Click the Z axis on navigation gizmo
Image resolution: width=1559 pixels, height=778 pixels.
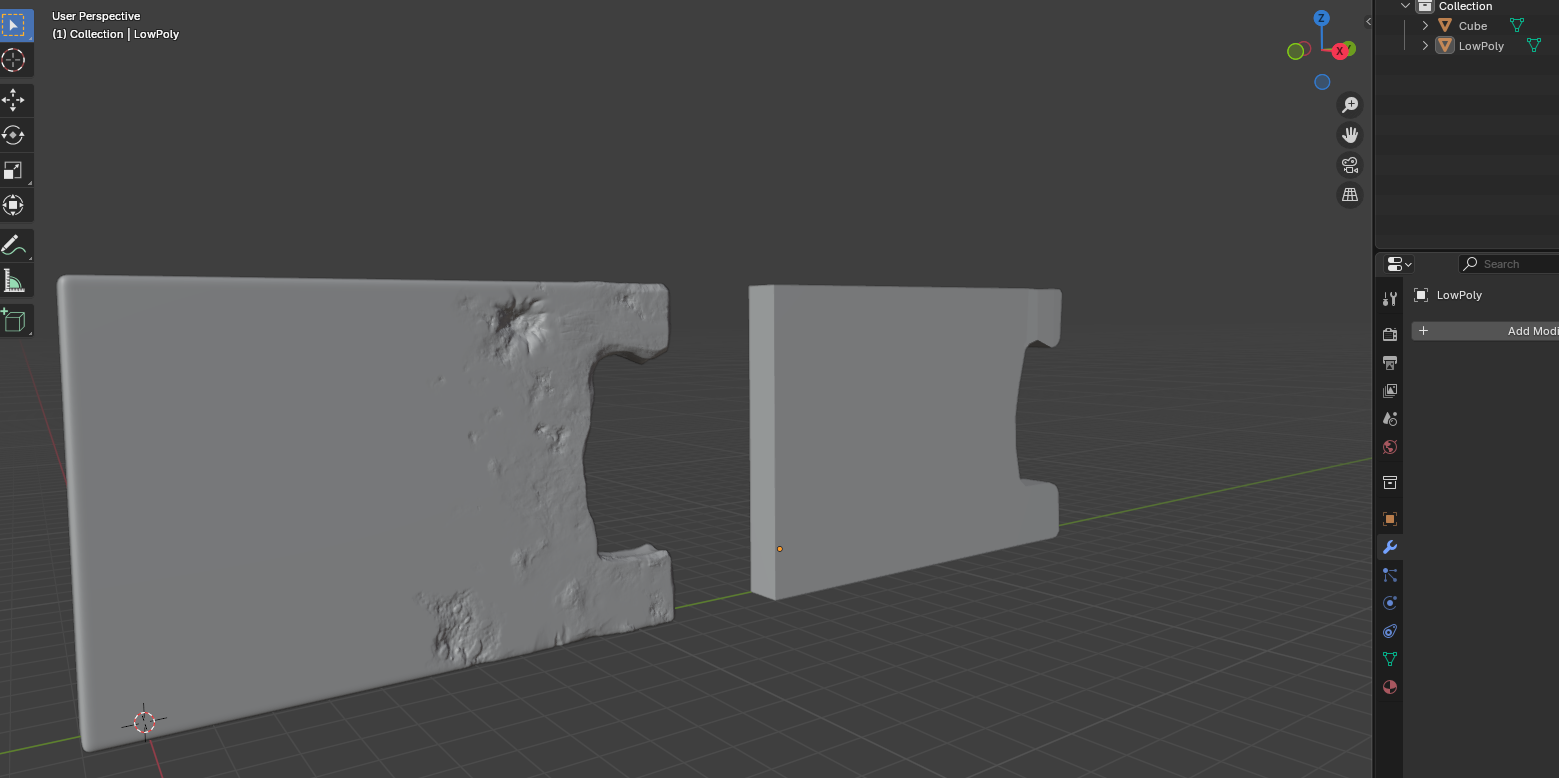(1321, 18)
